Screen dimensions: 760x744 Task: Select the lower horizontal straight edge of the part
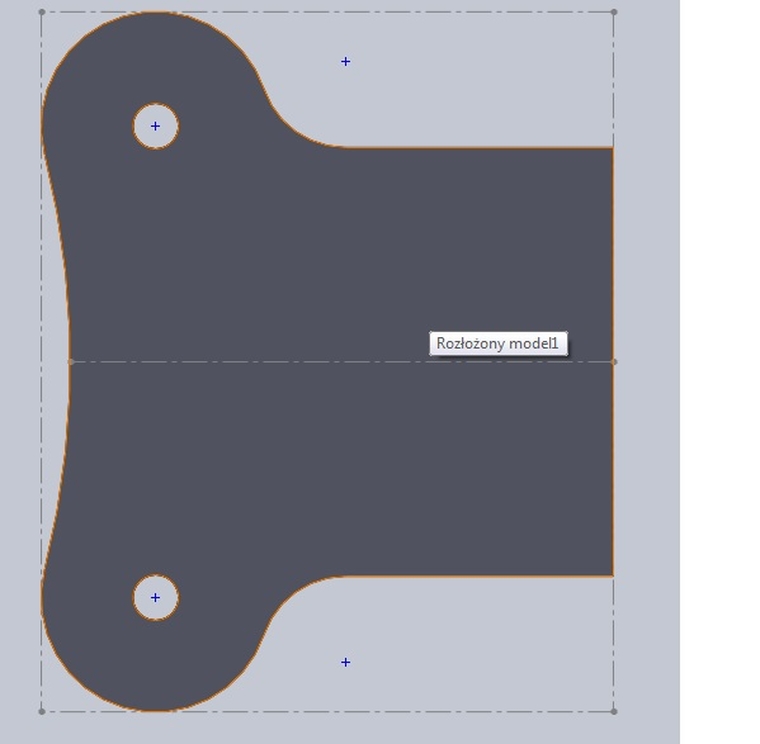pyautogui.click(x=479, y=576)
